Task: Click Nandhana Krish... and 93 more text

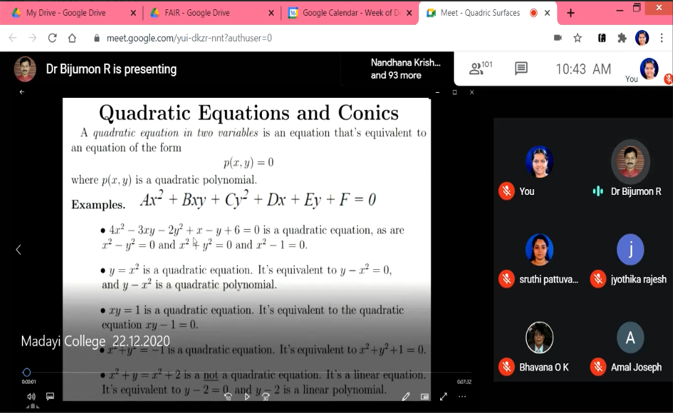Action: click(404, 68)
